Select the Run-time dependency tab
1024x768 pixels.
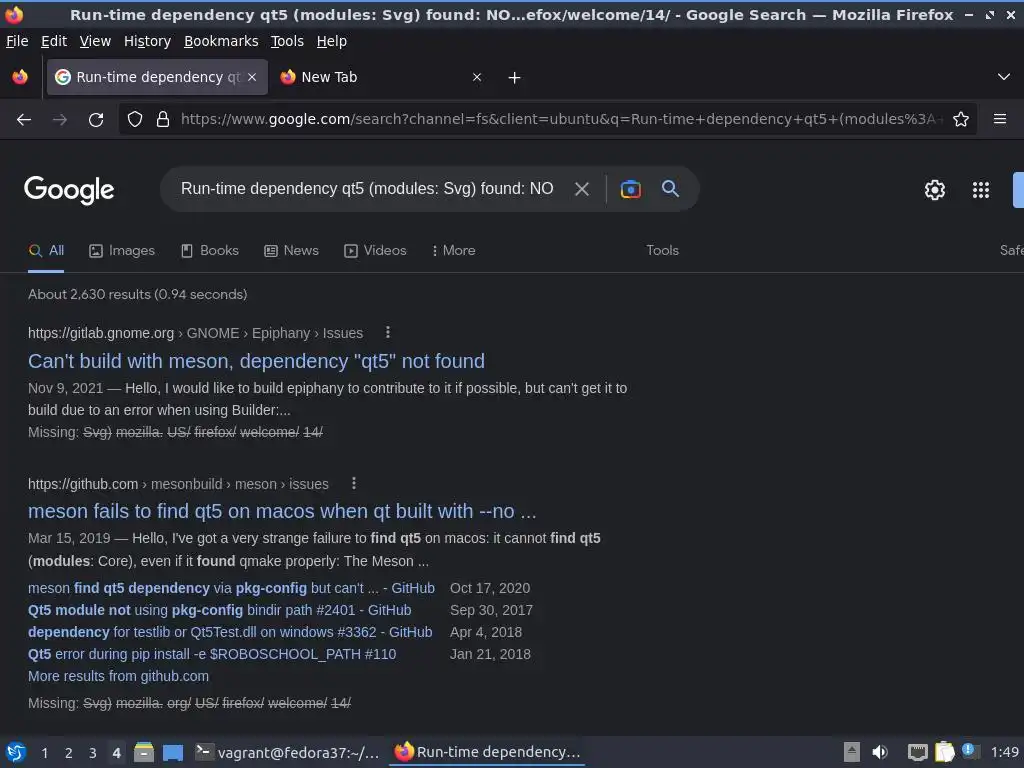point(157,77)
